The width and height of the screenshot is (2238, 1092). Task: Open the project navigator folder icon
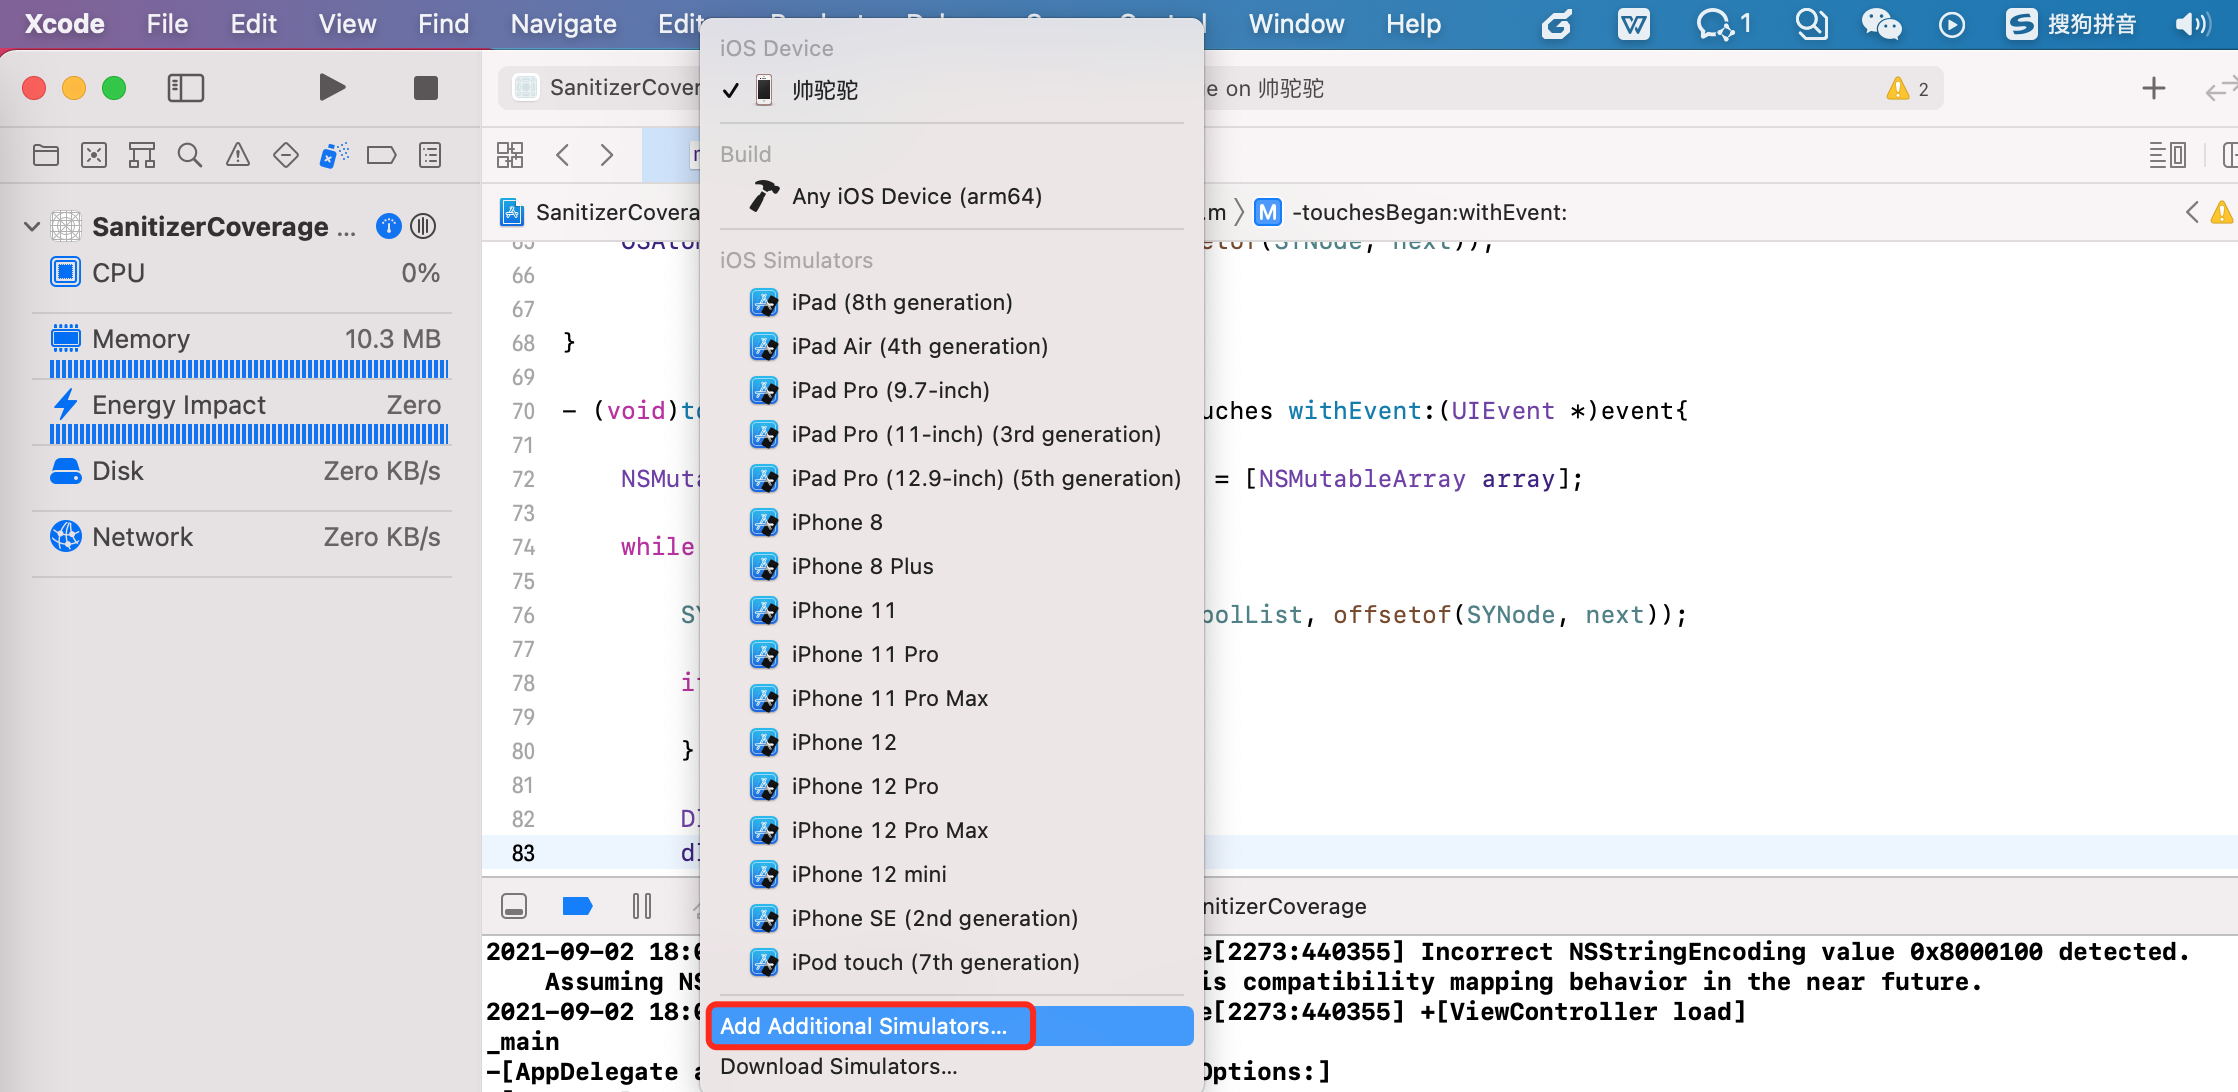[x=46, y=155]
